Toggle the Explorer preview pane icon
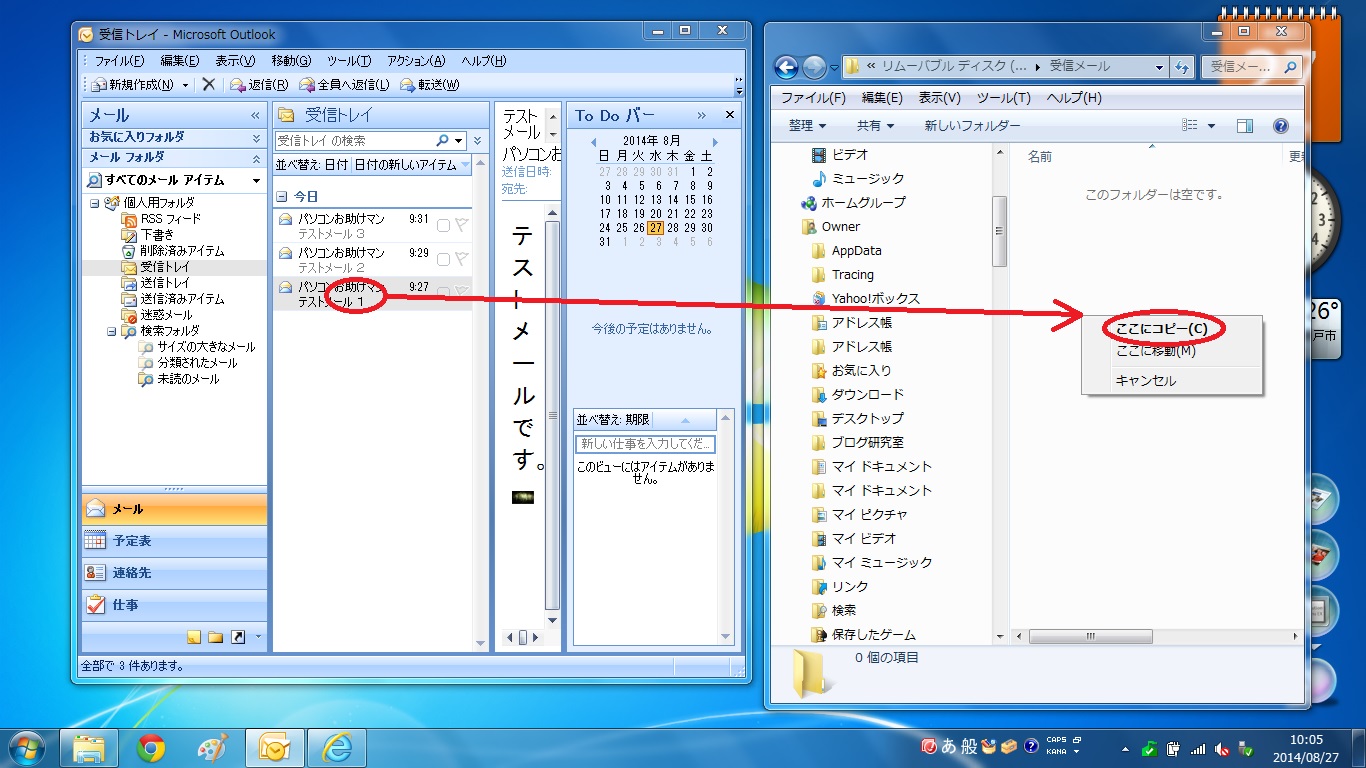This screenshot has width=1366, height=768. pos(1245,126)
